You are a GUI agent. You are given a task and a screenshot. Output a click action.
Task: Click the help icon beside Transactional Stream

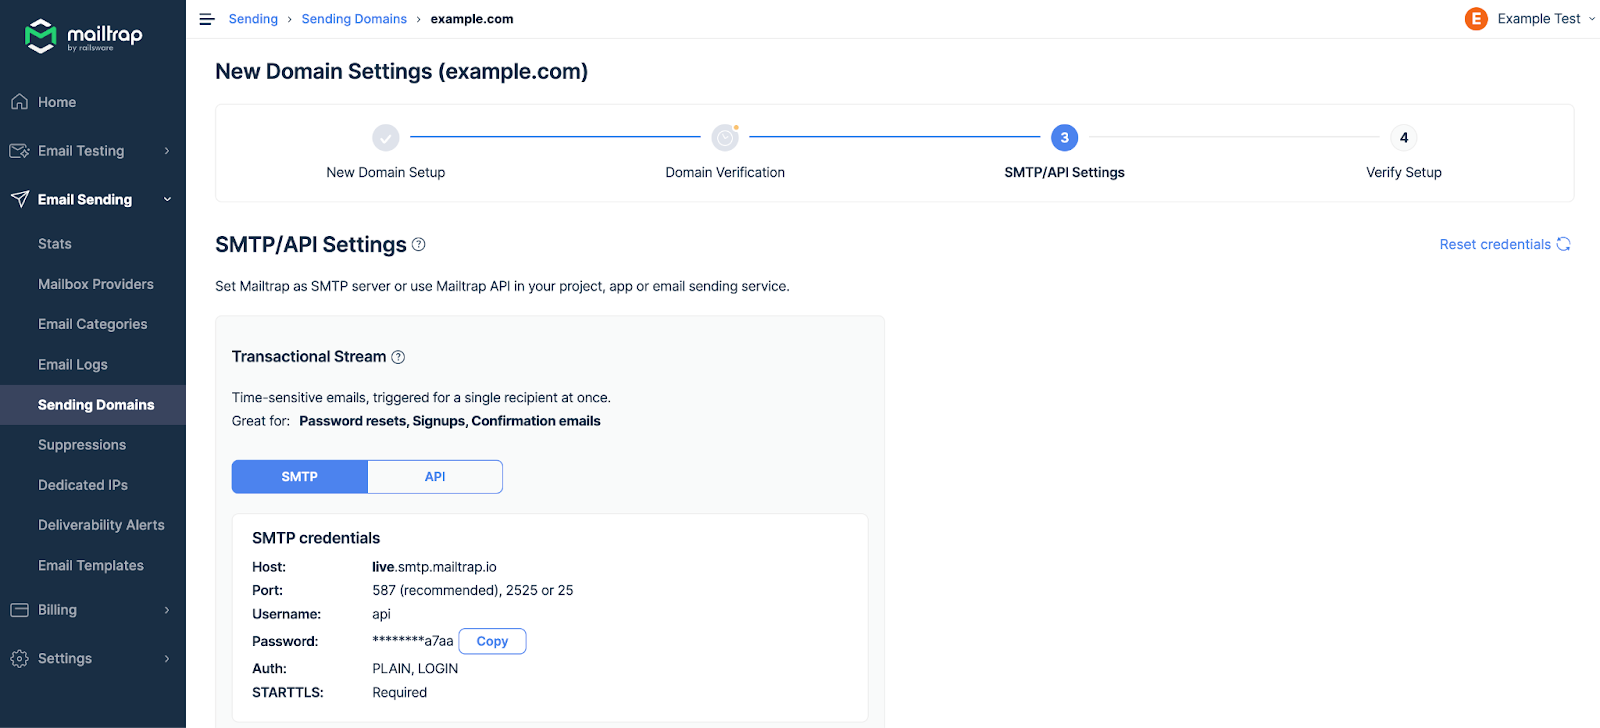coord(398,357)
